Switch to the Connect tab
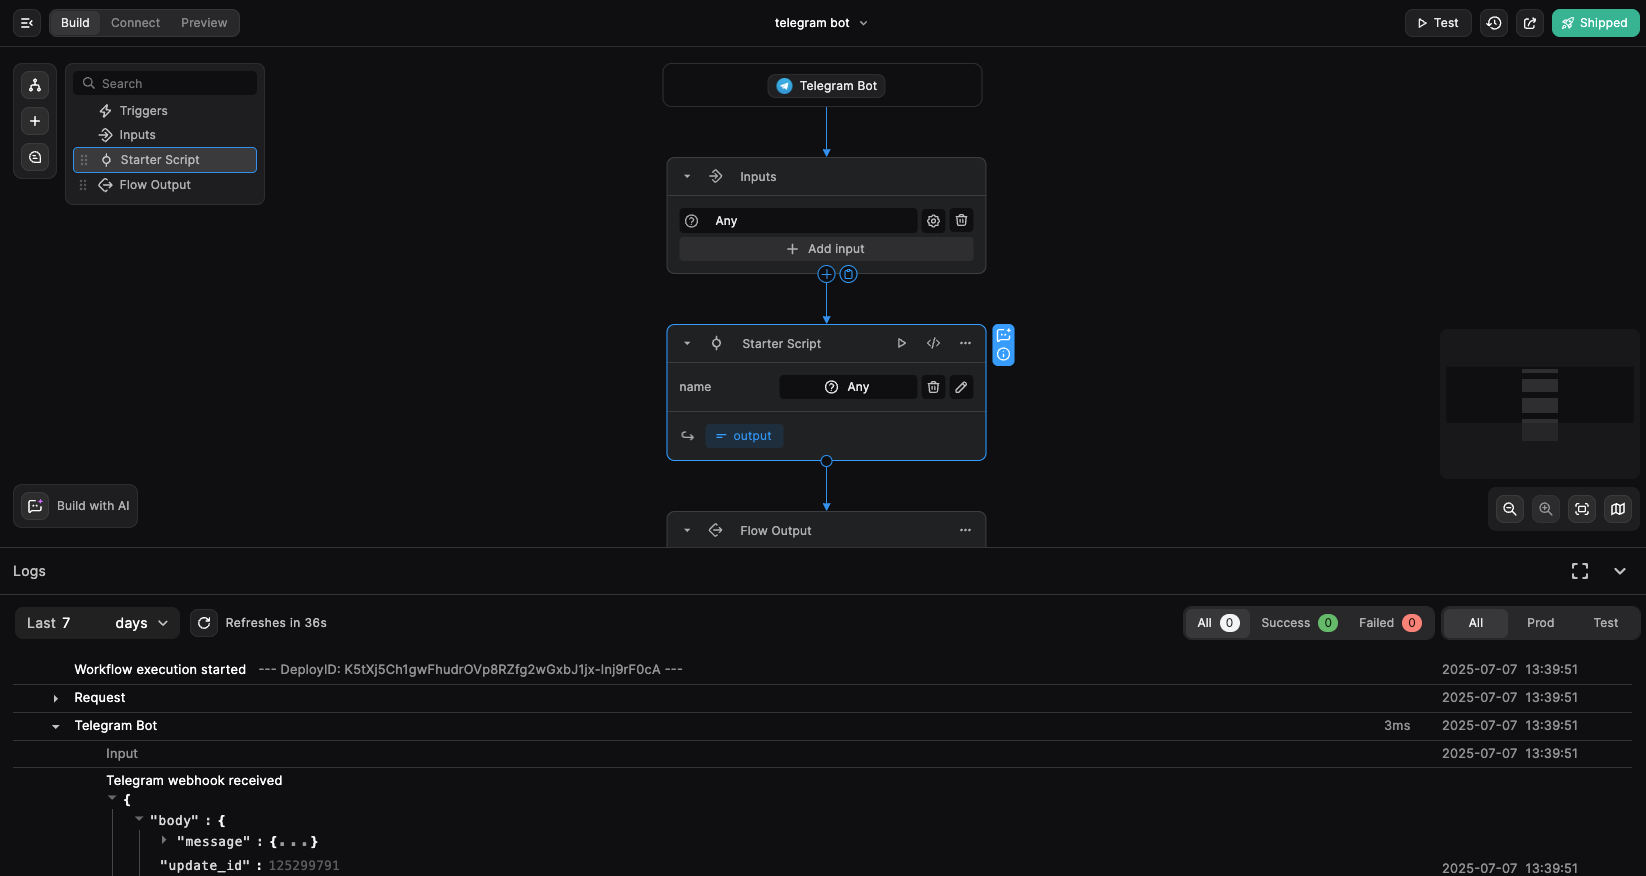 point(135,23)
